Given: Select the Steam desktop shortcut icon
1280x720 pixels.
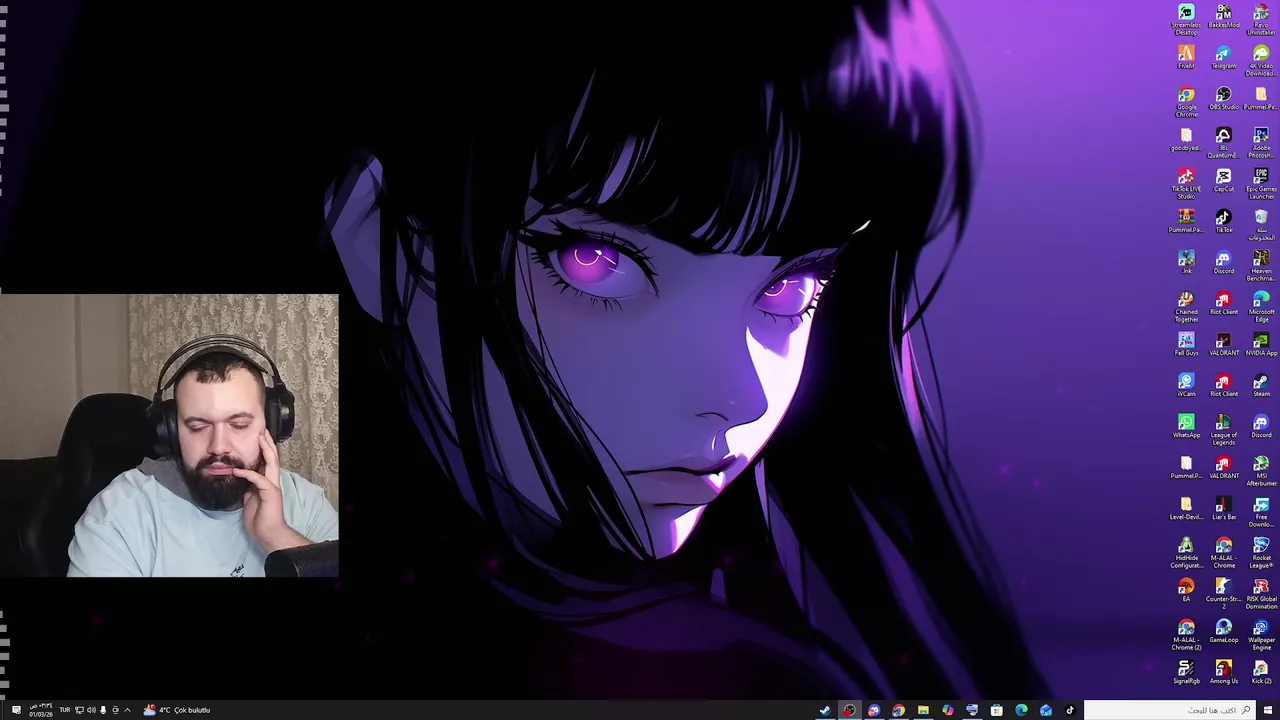Looking at the screenshot, I should tap(1261, 385).
